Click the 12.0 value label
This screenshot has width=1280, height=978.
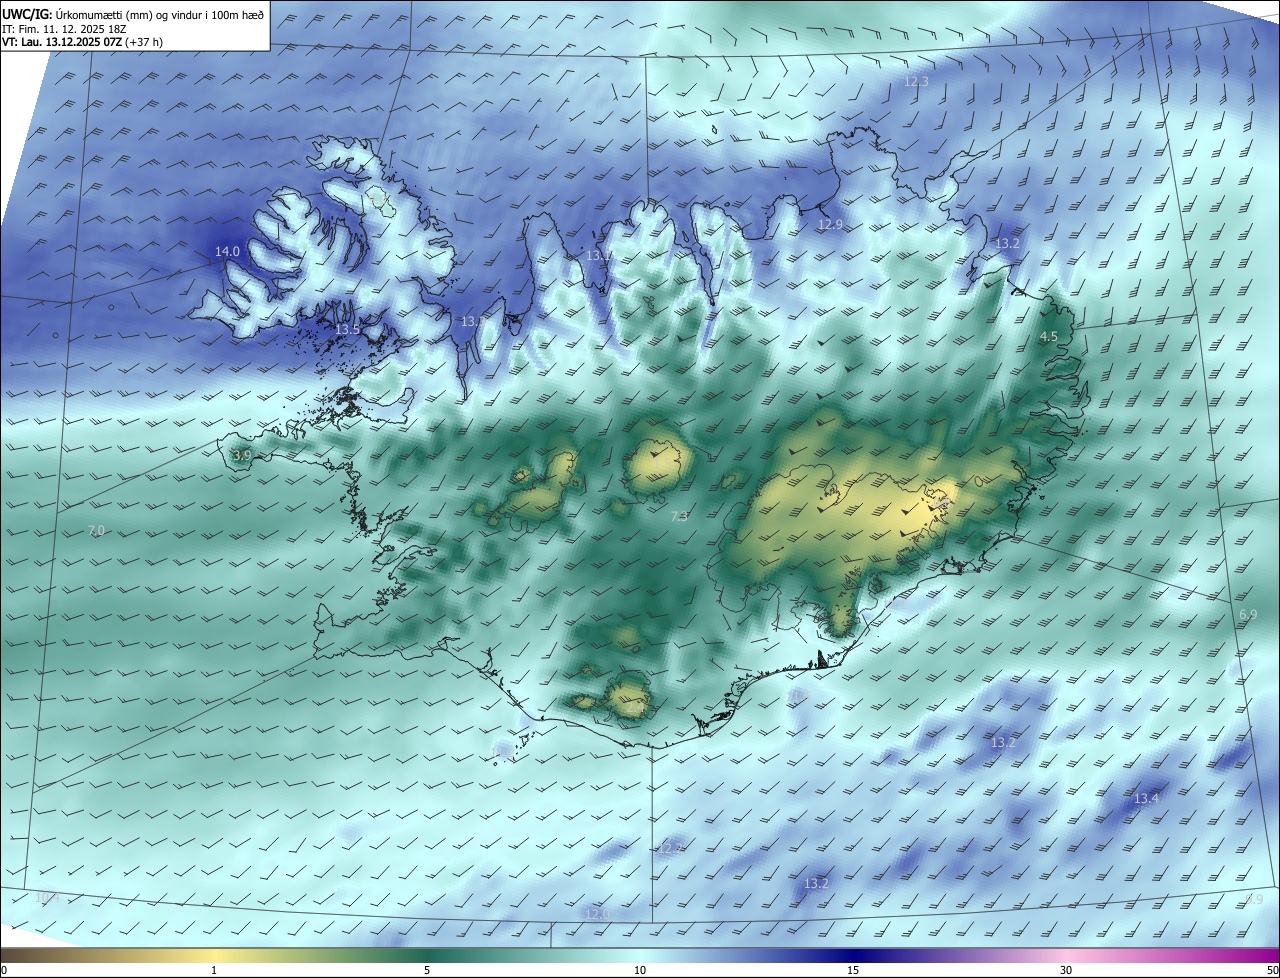tap(597, 914)
